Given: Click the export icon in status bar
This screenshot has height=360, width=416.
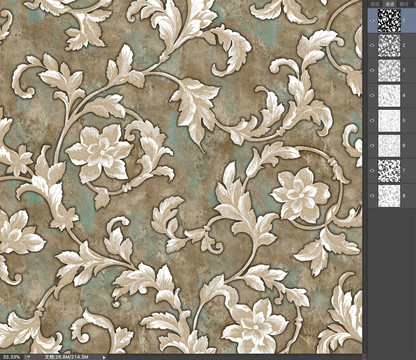Looking at the screenshot, I should pyautogui.click(x=27, y=357).
